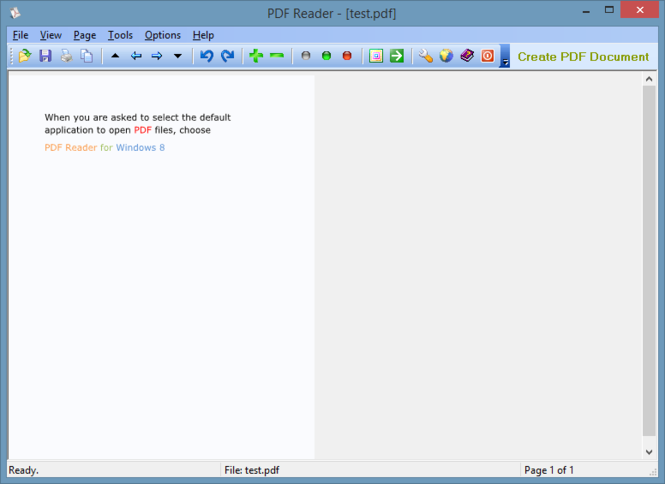Zoom out with the green minus icon
The height and width of the screenshot is (484, 665).
[277, 56]
